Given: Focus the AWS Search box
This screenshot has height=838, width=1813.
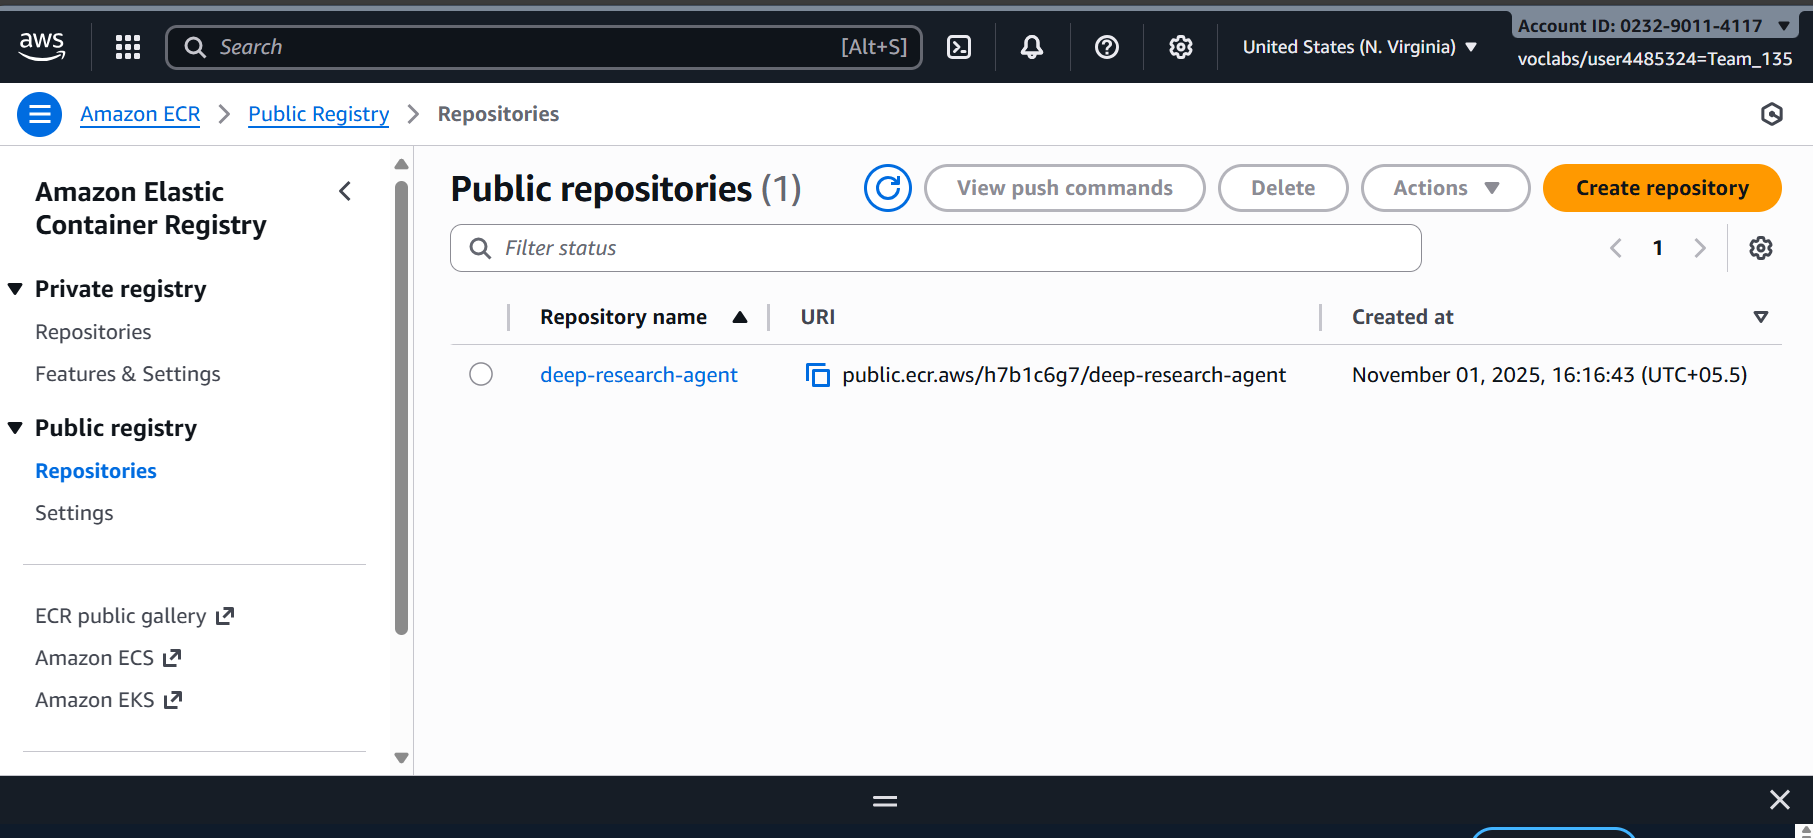Looking at the screenshot, I should click(543, 47).
